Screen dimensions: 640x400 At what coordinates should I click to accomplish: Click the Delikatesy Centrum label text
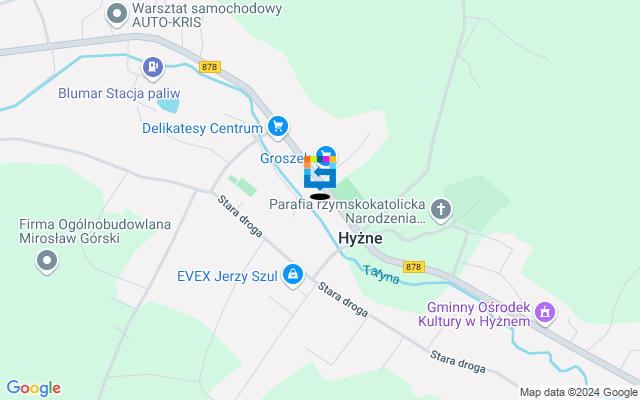[202, 128]
